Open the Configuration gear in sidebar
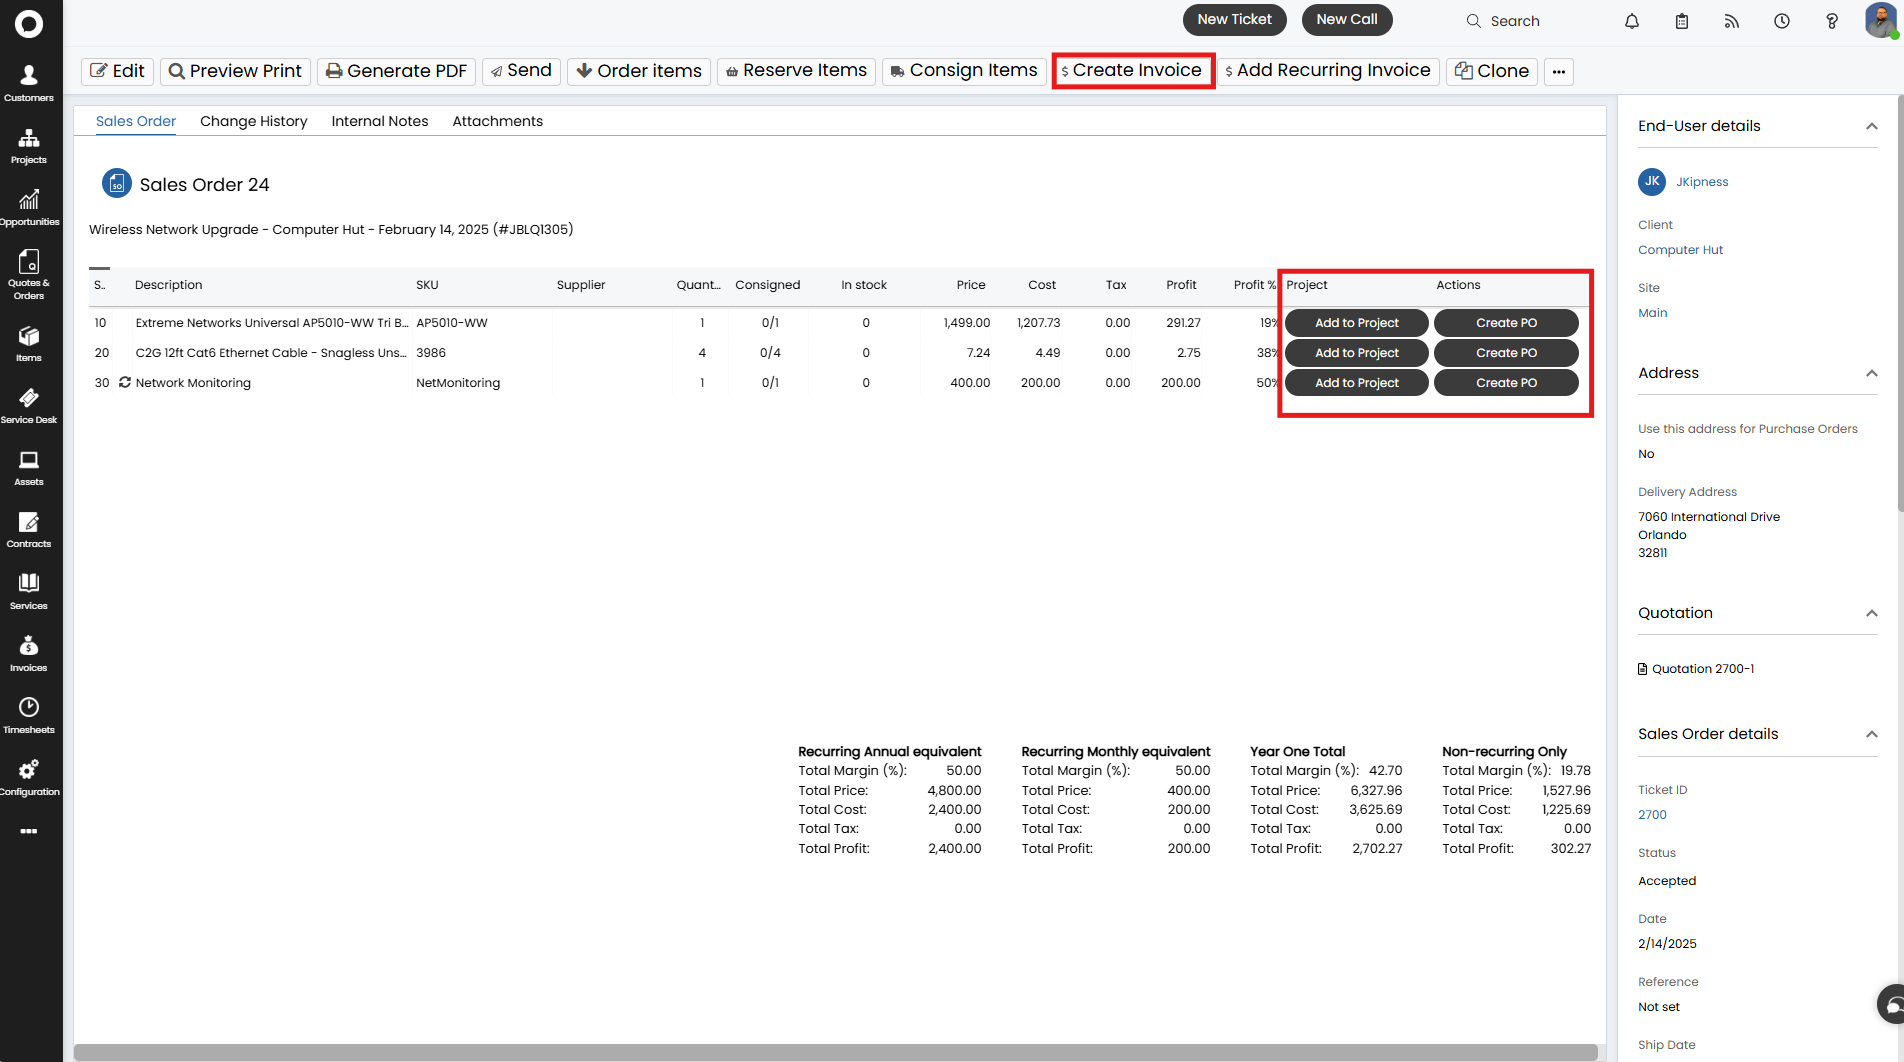Screen dimensions: 1904x1062 (x=29, y=777)
